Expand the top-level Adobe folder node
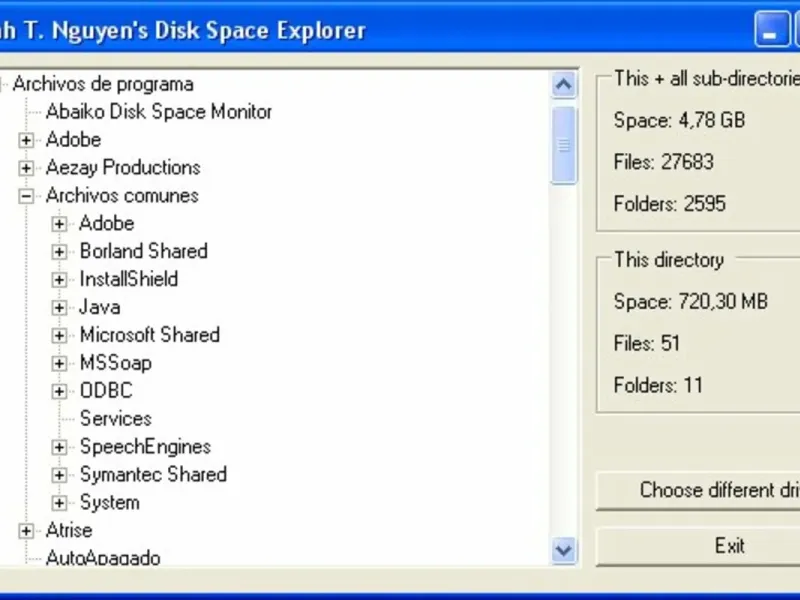 (x=26, y=140)
